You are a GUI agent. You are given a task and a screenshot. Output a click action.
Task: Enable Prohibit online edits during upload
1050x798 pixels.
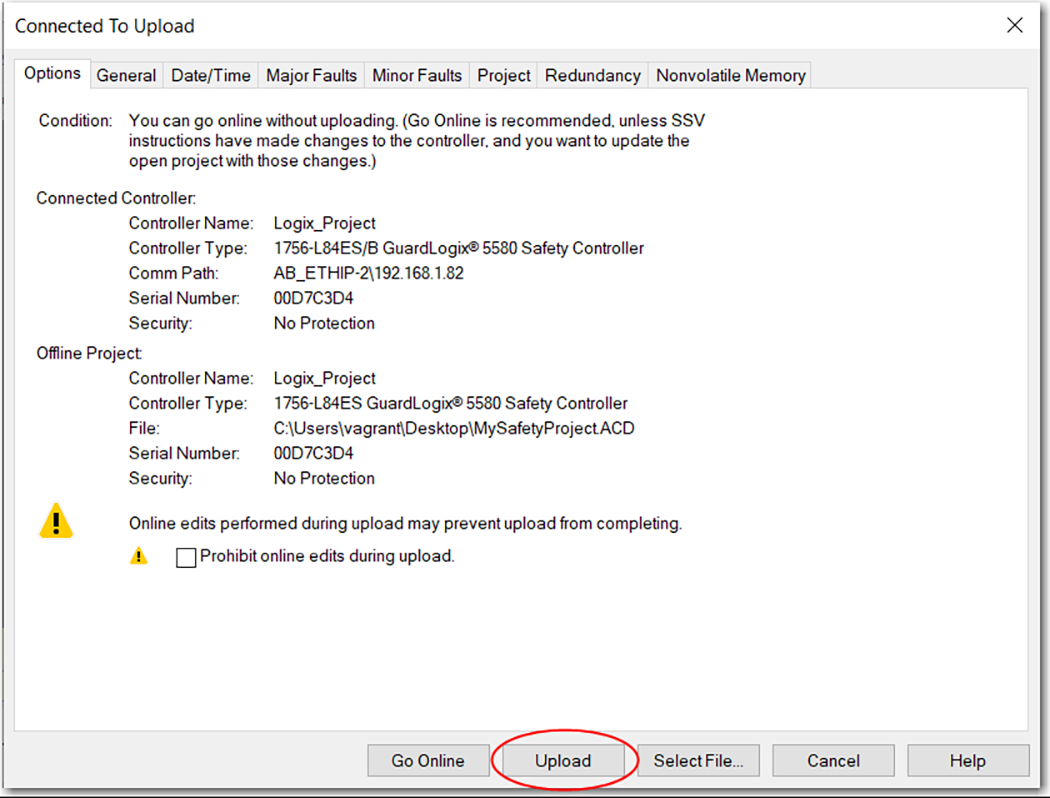pyautogui.click(x=186, y=558)
